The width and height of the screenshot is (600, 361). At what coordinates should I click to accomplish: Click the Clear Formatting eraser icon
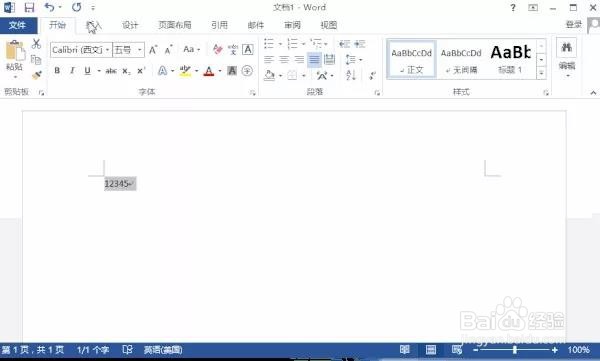coord(217,49)
